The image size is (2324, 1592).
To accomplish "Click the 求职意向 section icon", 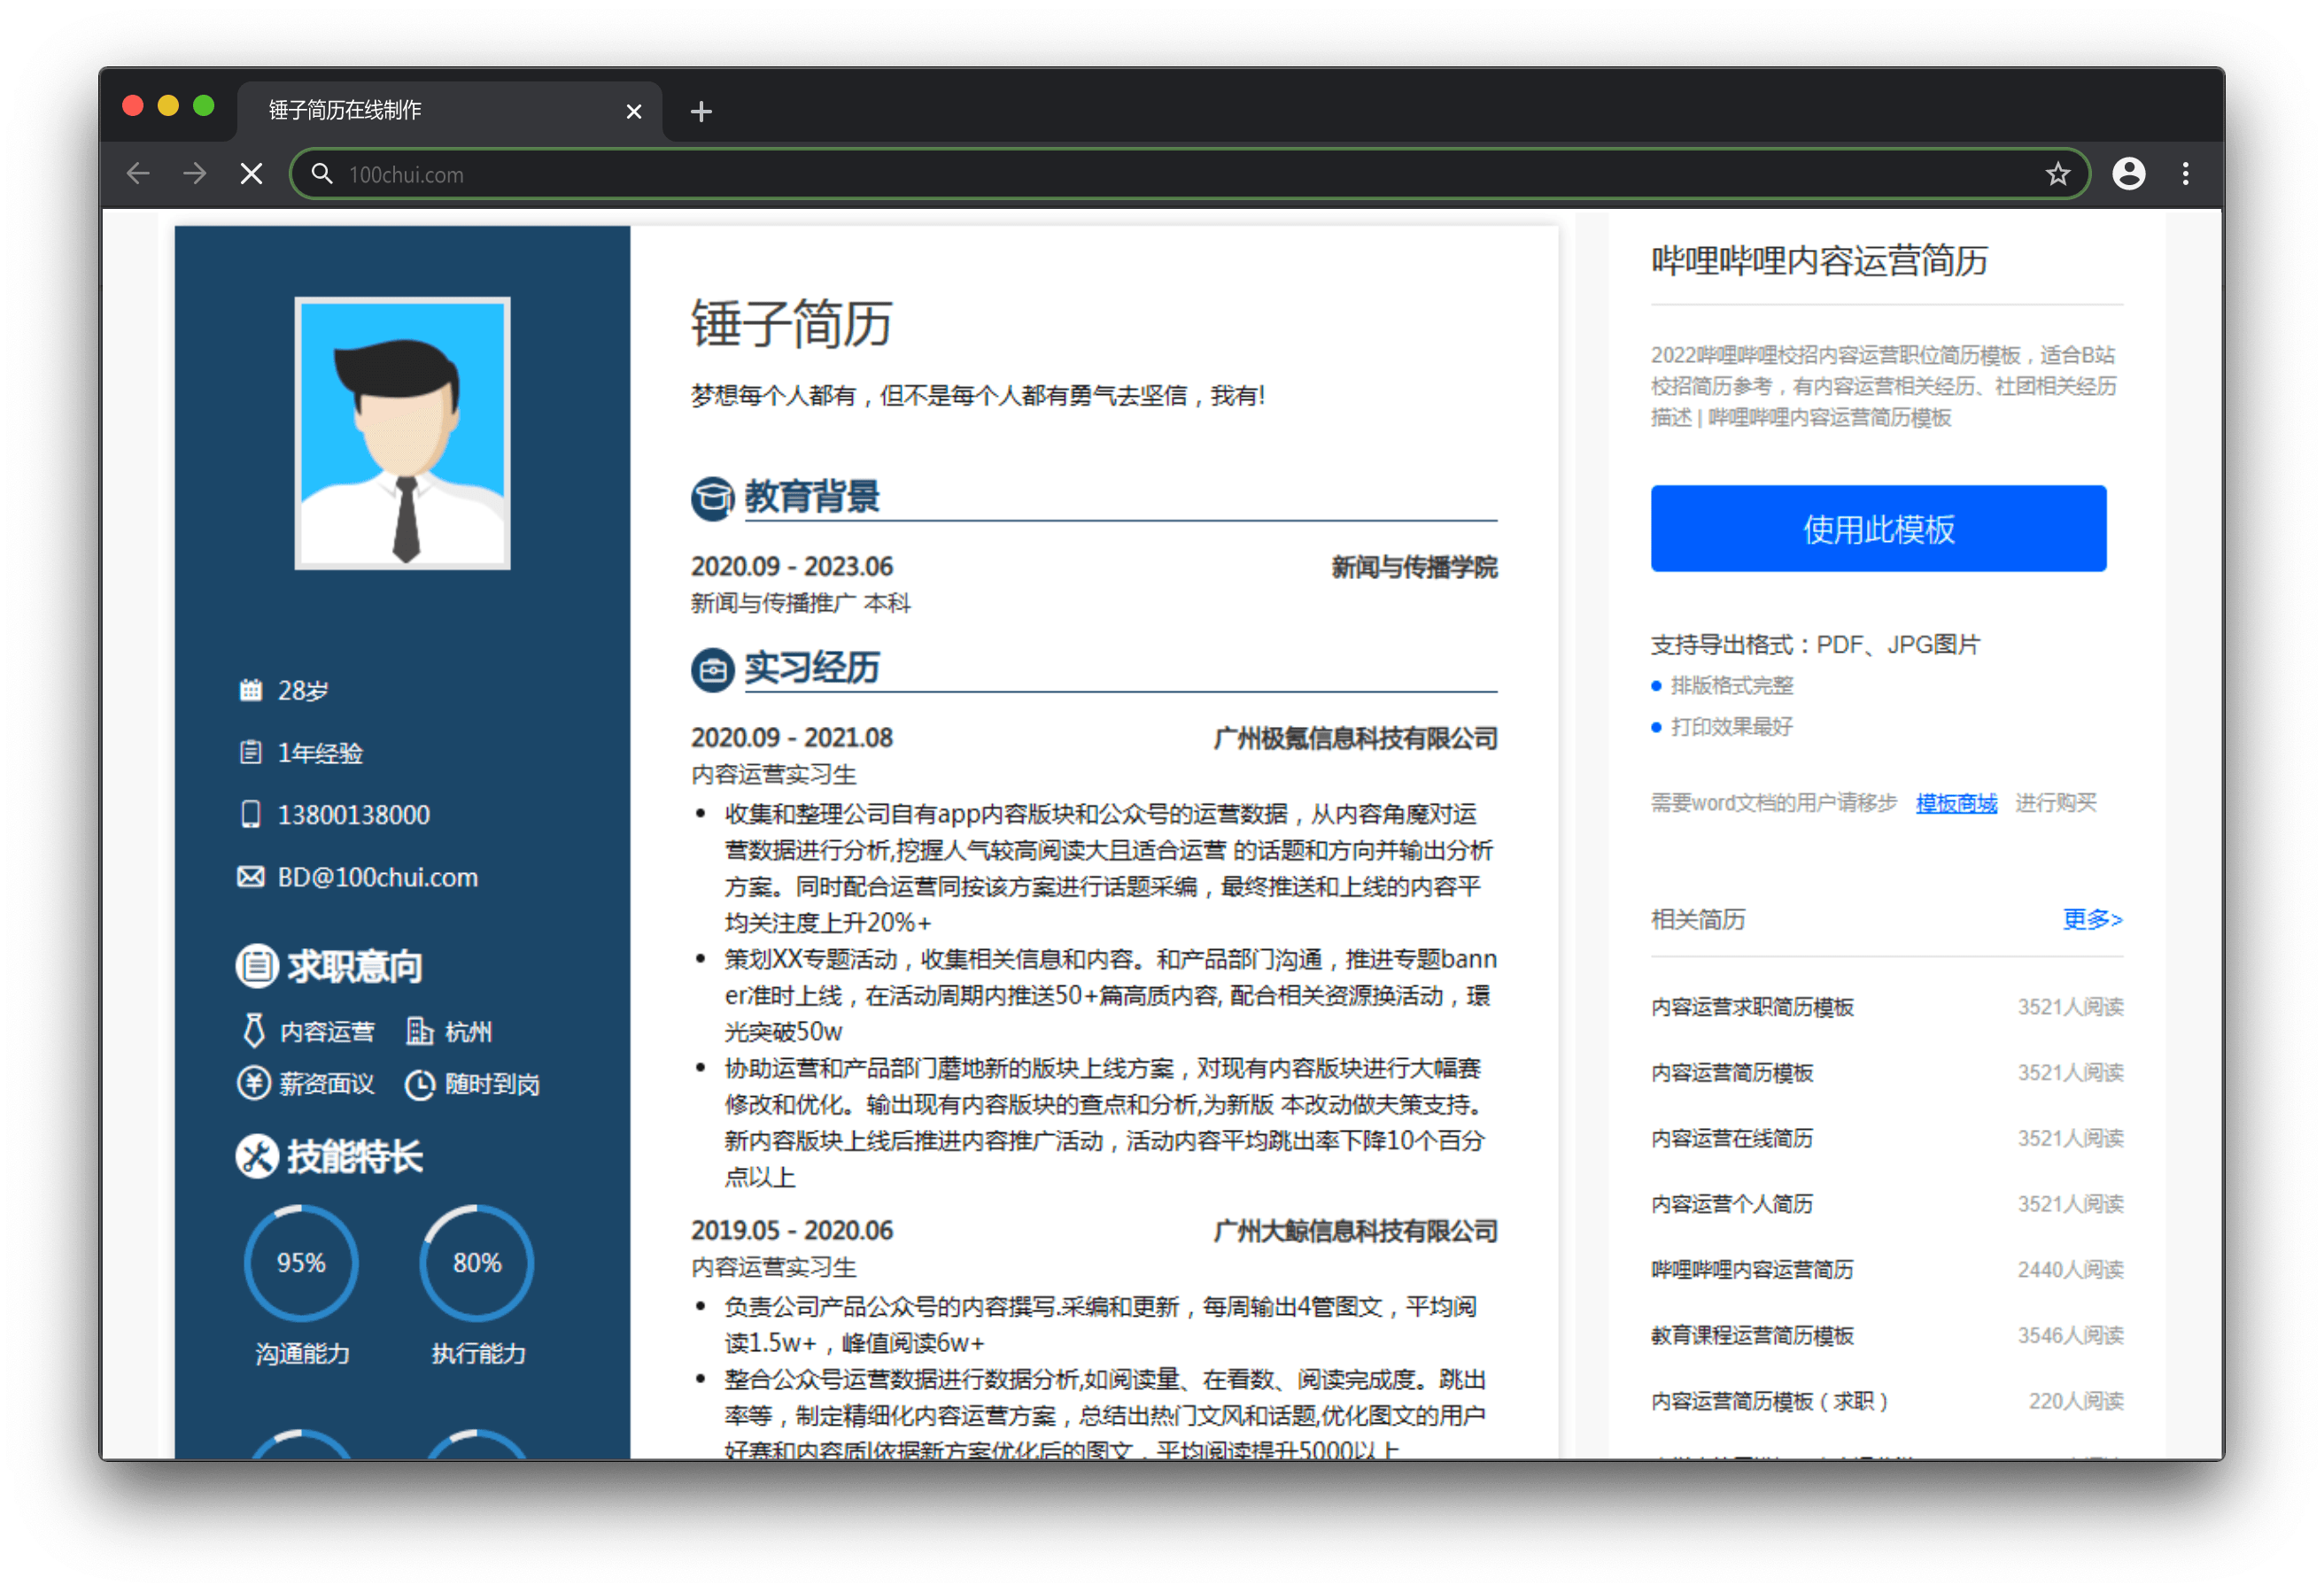I will [257, 966].
